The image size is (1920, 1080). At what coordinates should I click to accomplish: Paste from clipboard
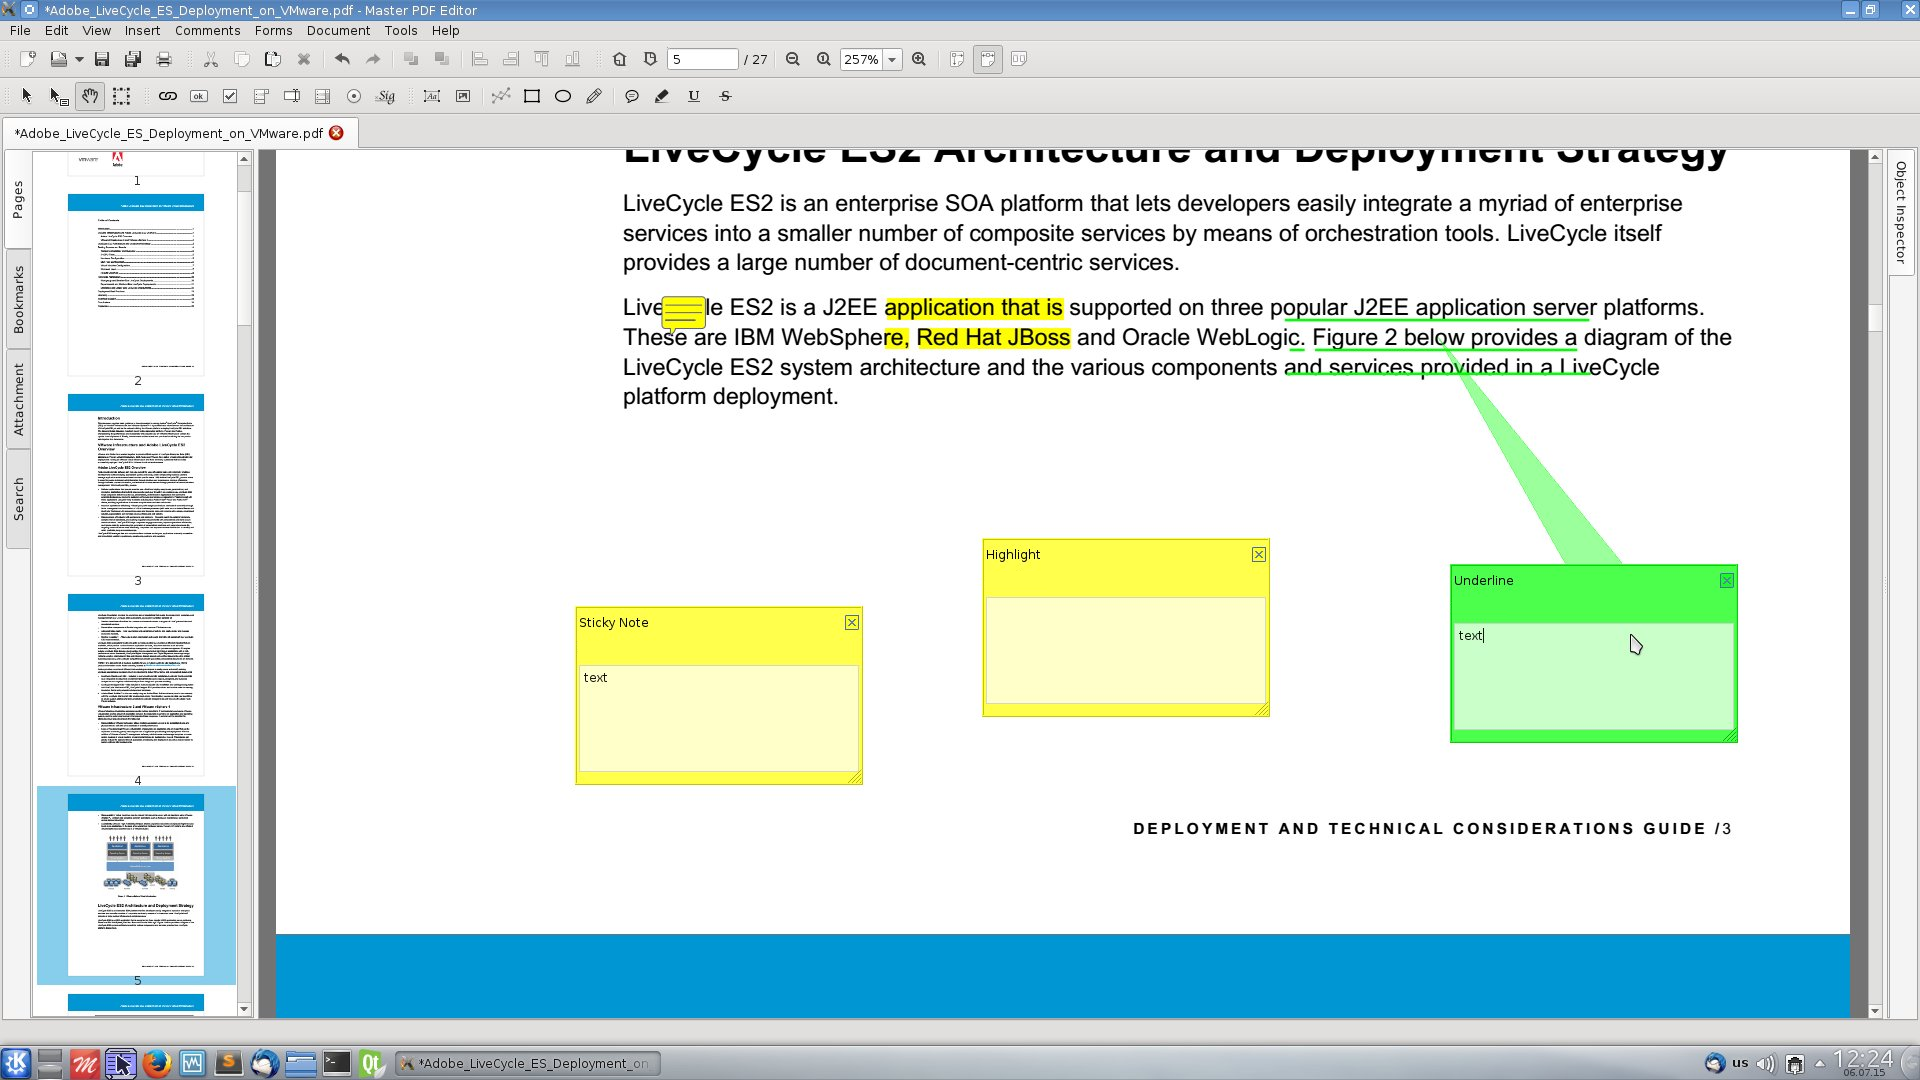pos(272,59)
